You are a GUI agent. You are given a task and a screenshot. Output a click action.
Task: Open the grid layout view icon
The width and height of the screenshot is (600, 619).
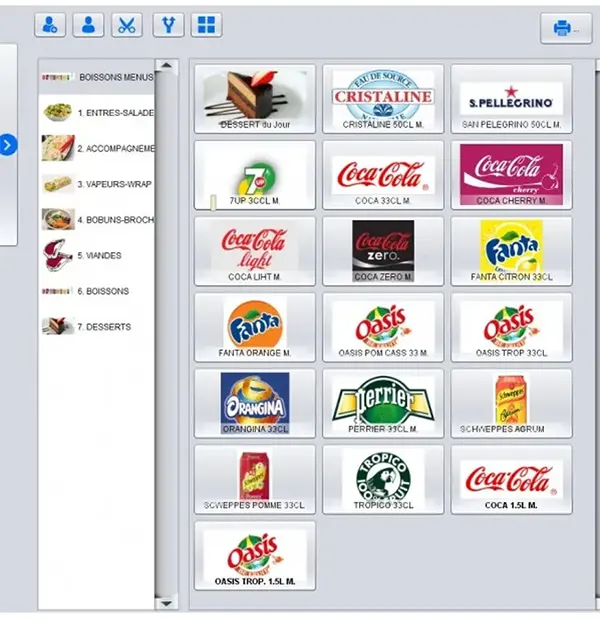[206, 25]
